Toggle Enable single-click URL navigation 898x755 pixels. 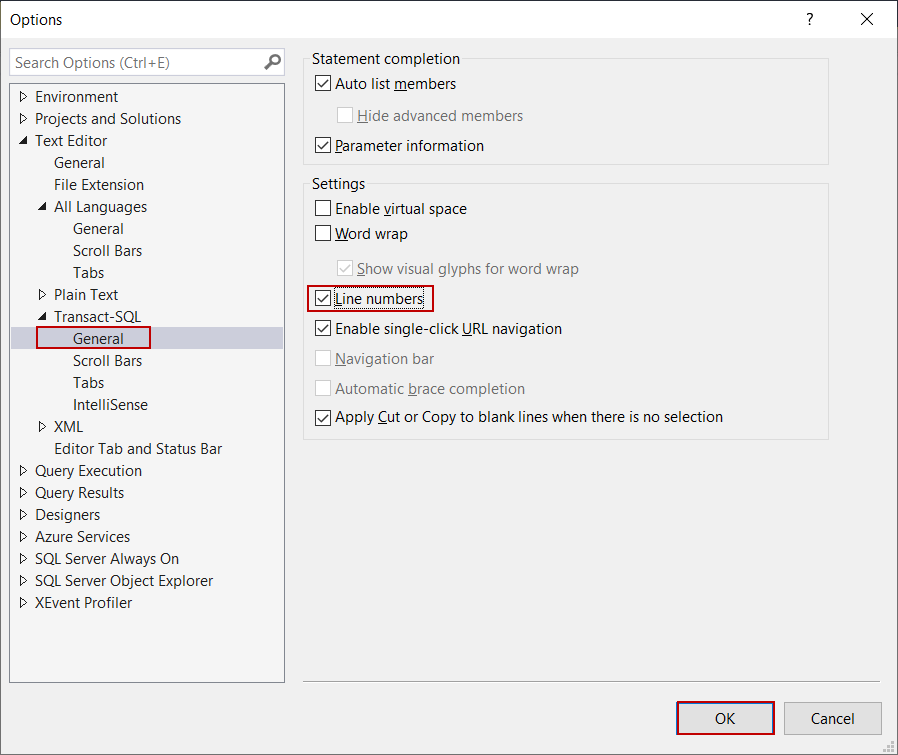pyautogui.click(x=323, y=329)
